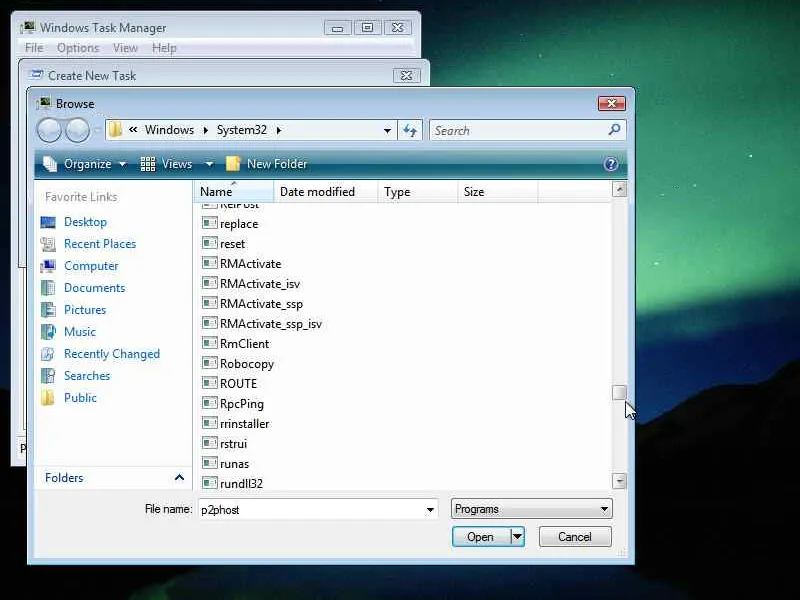
Task: Open the Public folder link
Action: (80, 397)
